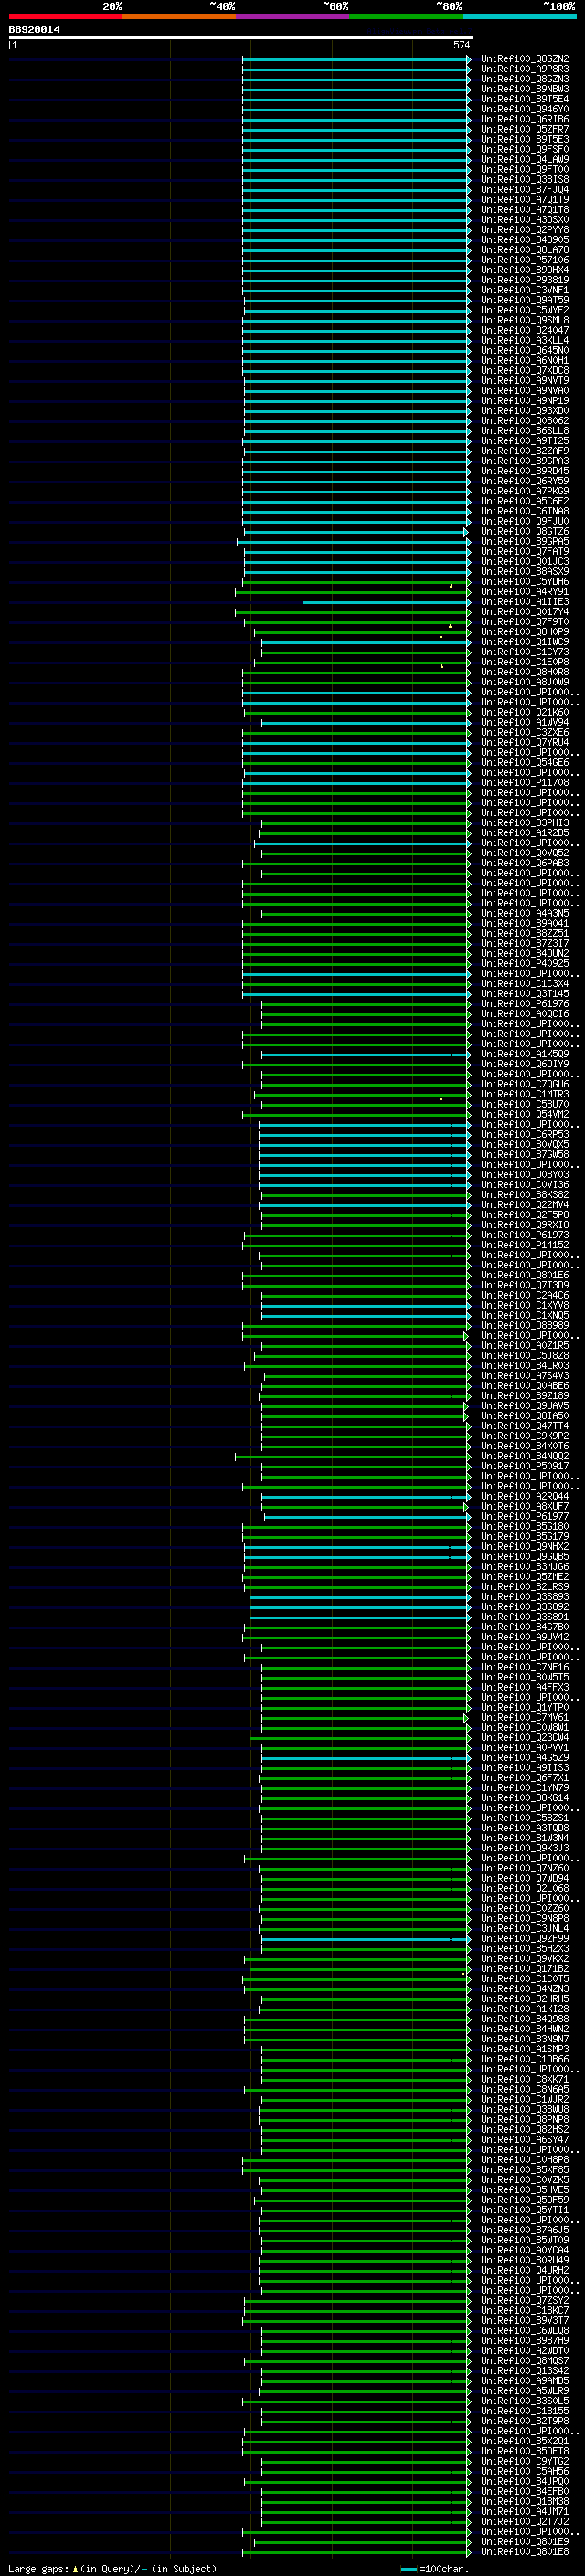Select hit label UniRef100_C6WLQ8
585x2576 pixels.
(x=524, y=2330)
